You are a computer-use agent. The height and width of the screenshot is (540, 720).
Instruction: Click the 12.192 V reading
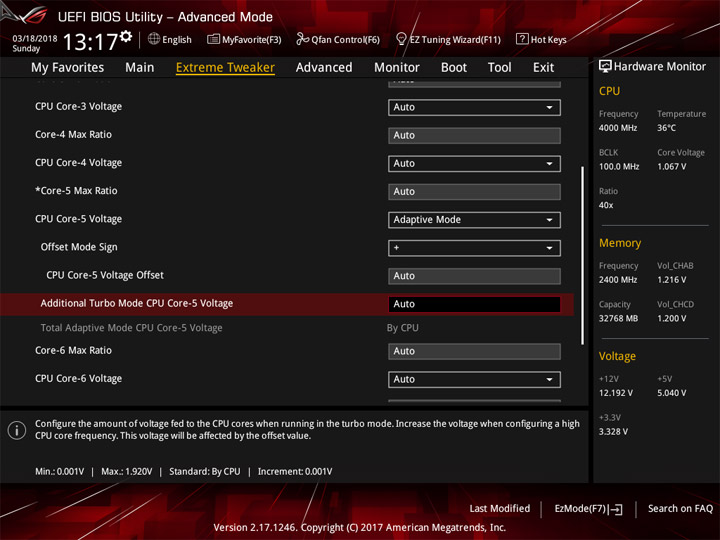click(x=616, y=393)
